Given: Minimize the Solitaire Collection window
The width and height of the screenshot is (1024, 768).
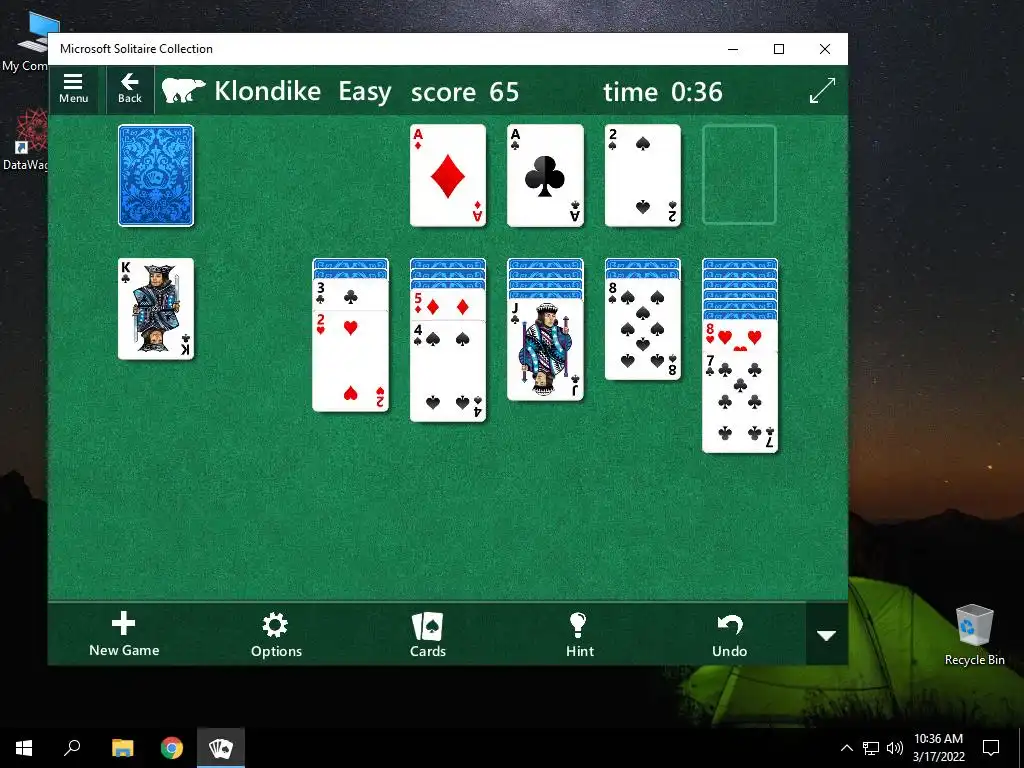Looking at the screenshot, I should point(733,49).
